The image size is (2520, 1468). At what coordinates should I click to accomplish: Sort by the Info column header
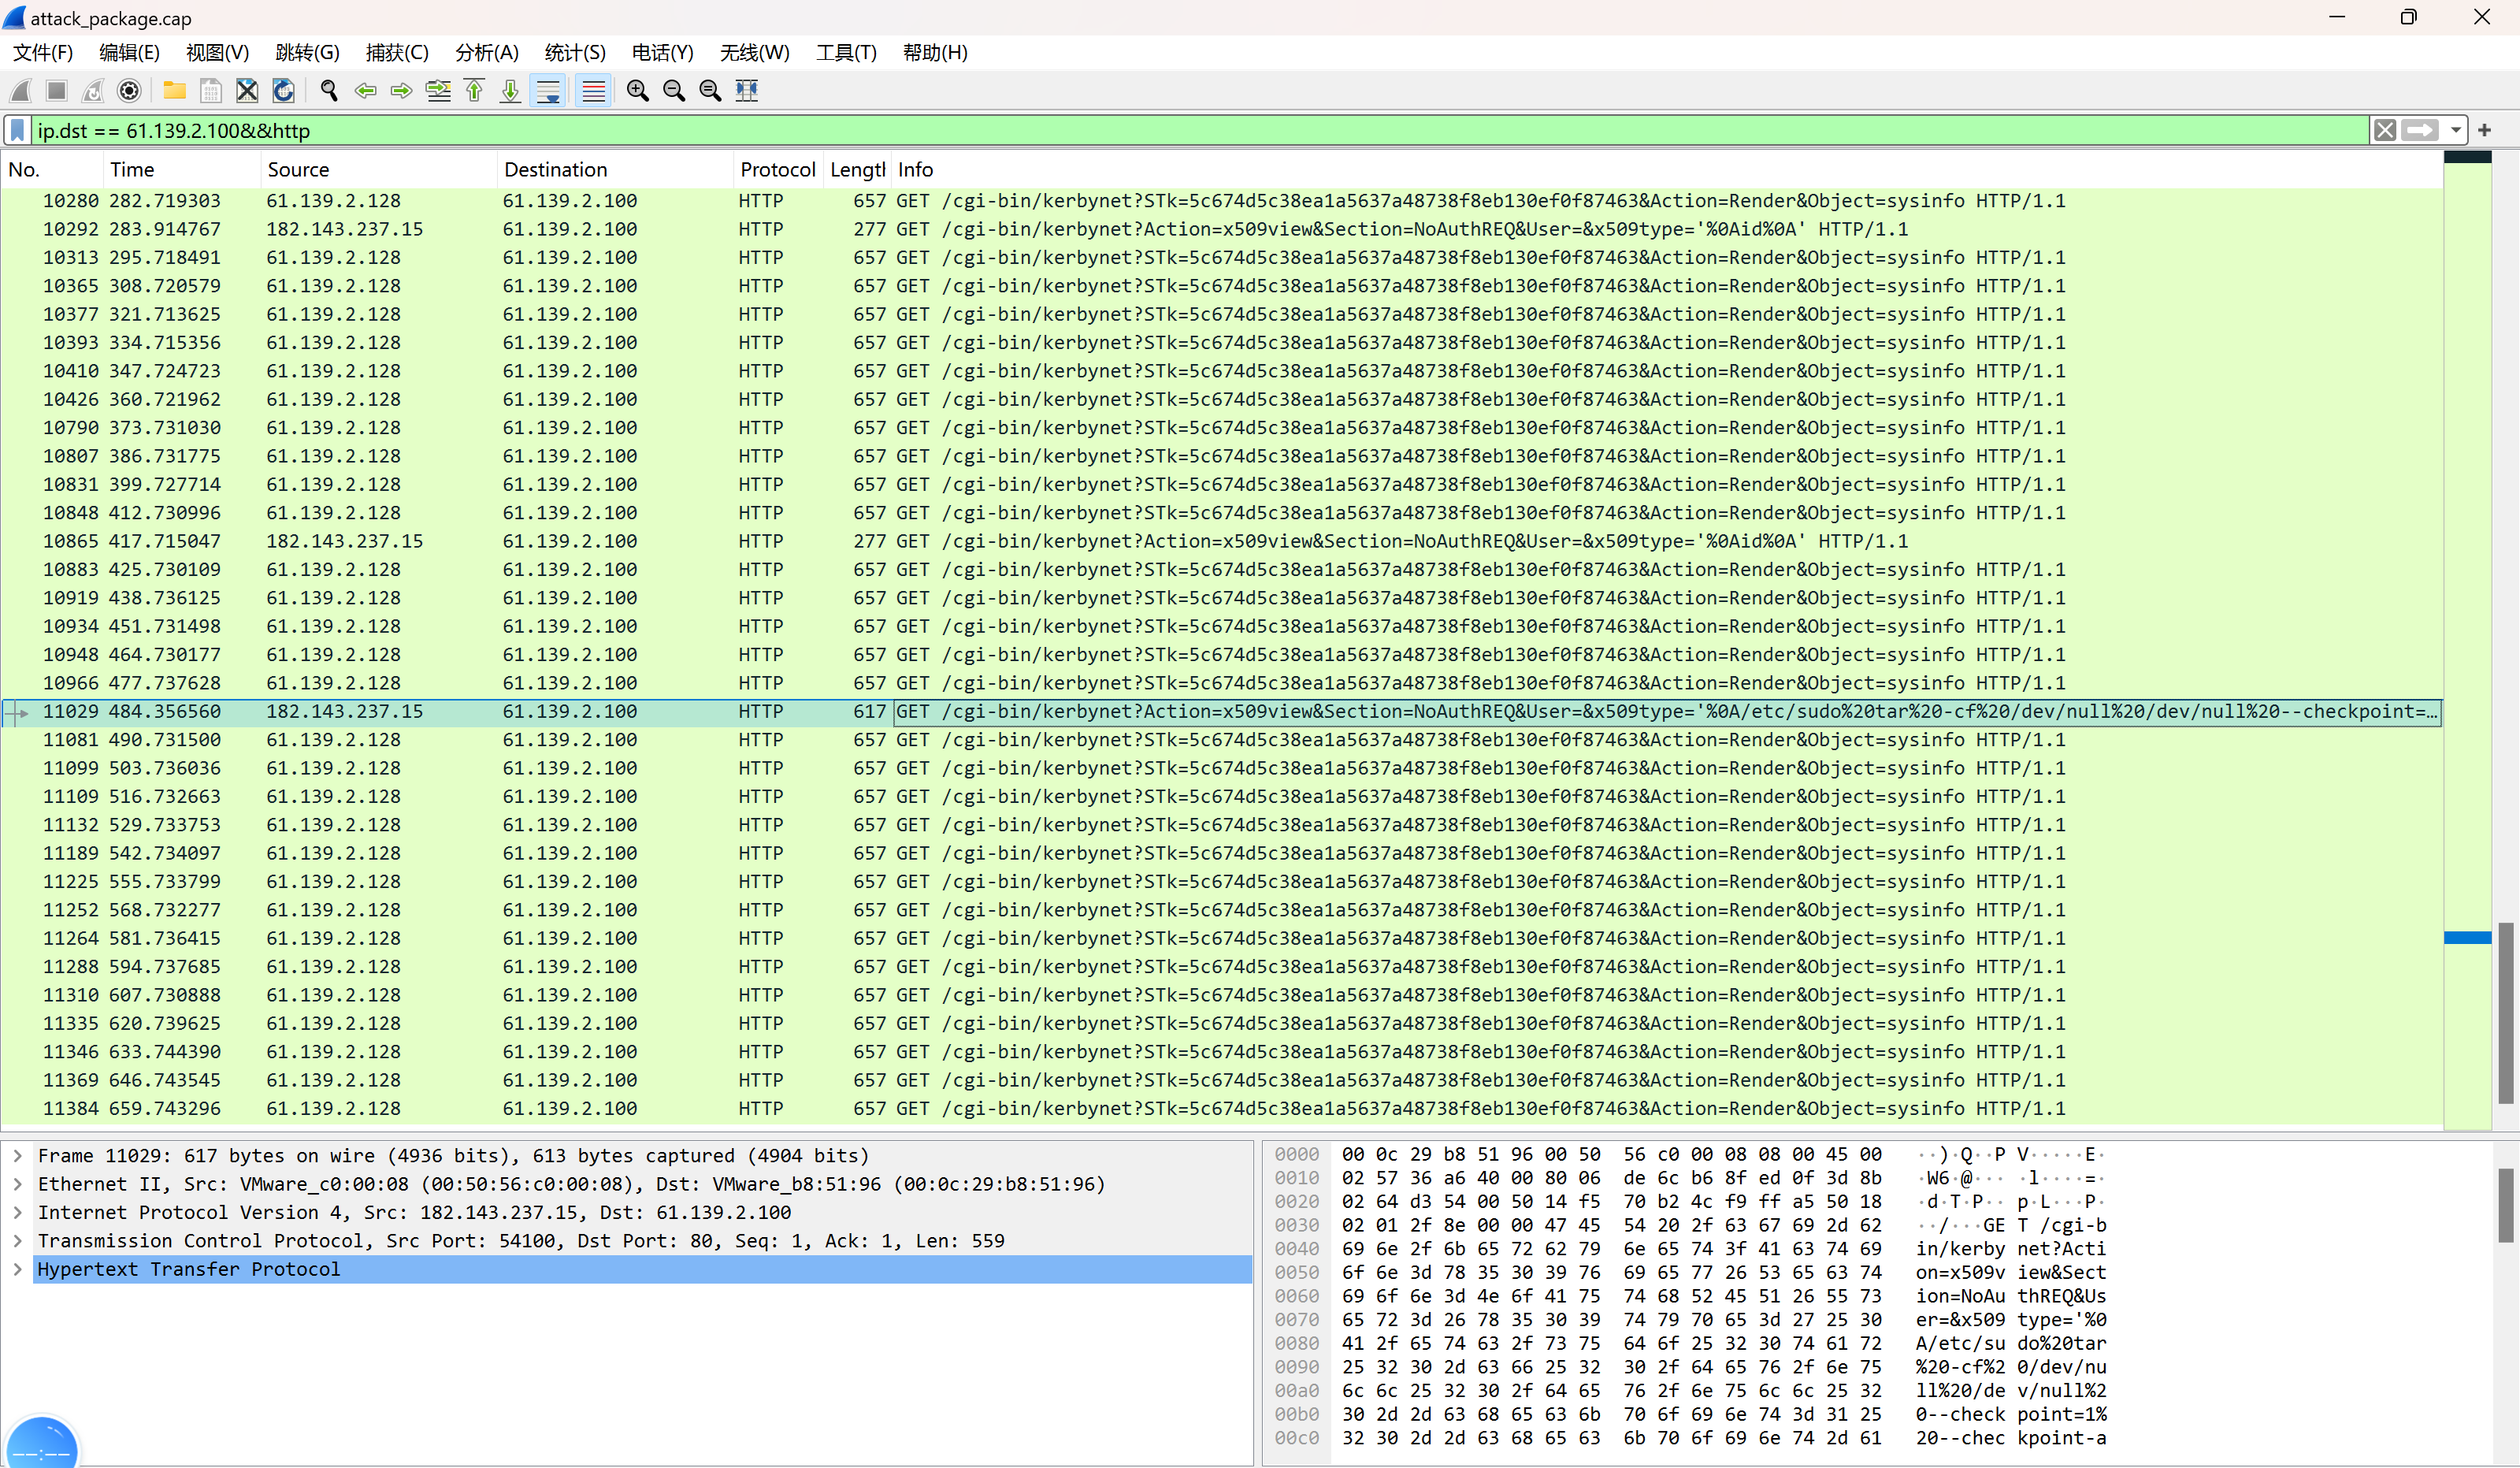(1665, 170)
